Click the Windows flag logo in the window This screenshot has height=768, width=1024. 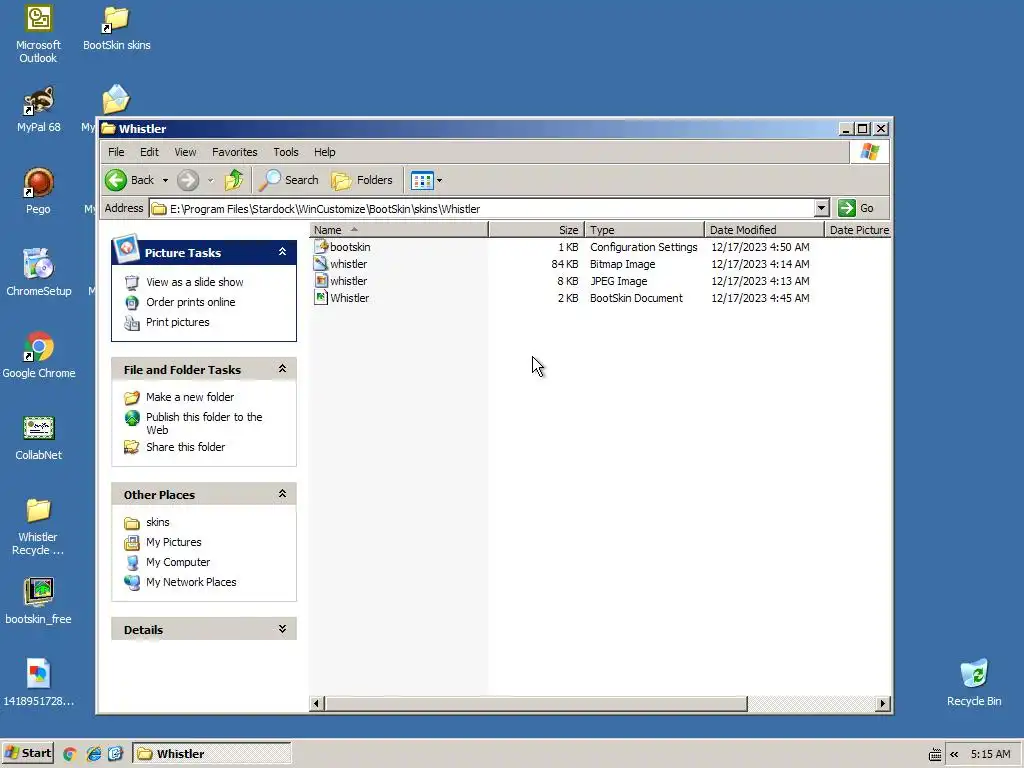869,152
